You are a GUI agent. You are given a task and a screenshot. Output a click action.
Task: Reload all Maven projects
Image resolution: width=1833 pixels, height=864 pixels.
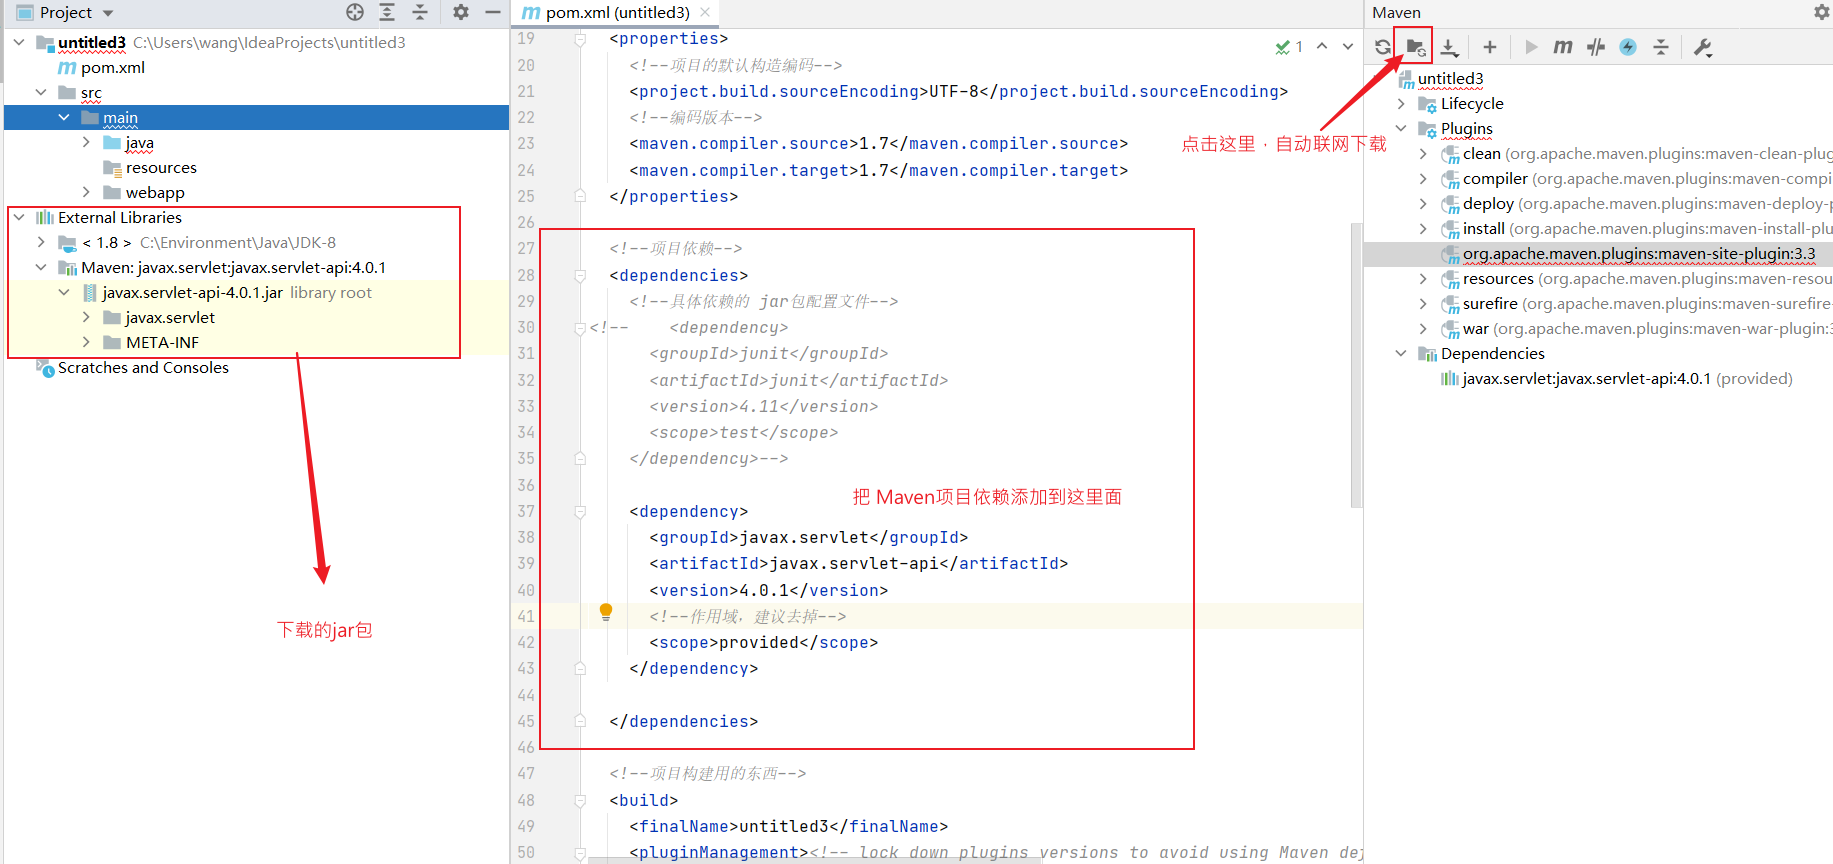click(x=1382, y=47)
